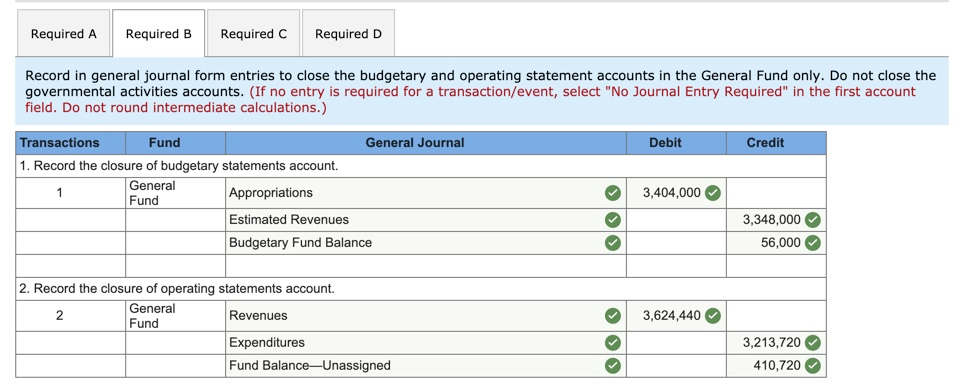Select the Estimated Revenues account field
The height and width of the screenshot is (385, 972).
425,220
